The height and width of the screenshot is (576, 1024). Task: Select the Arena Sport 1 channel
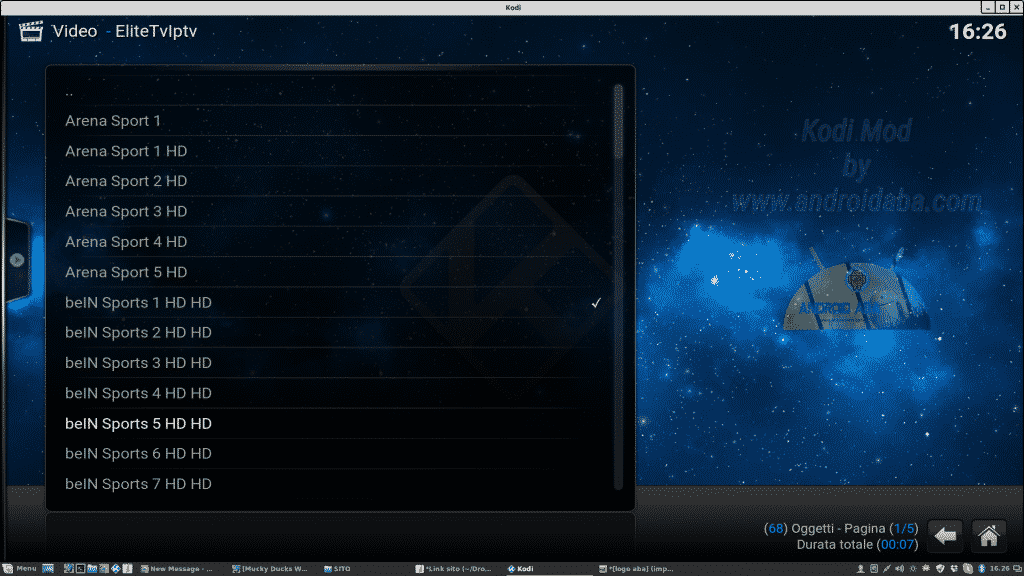tap(330, 121)
